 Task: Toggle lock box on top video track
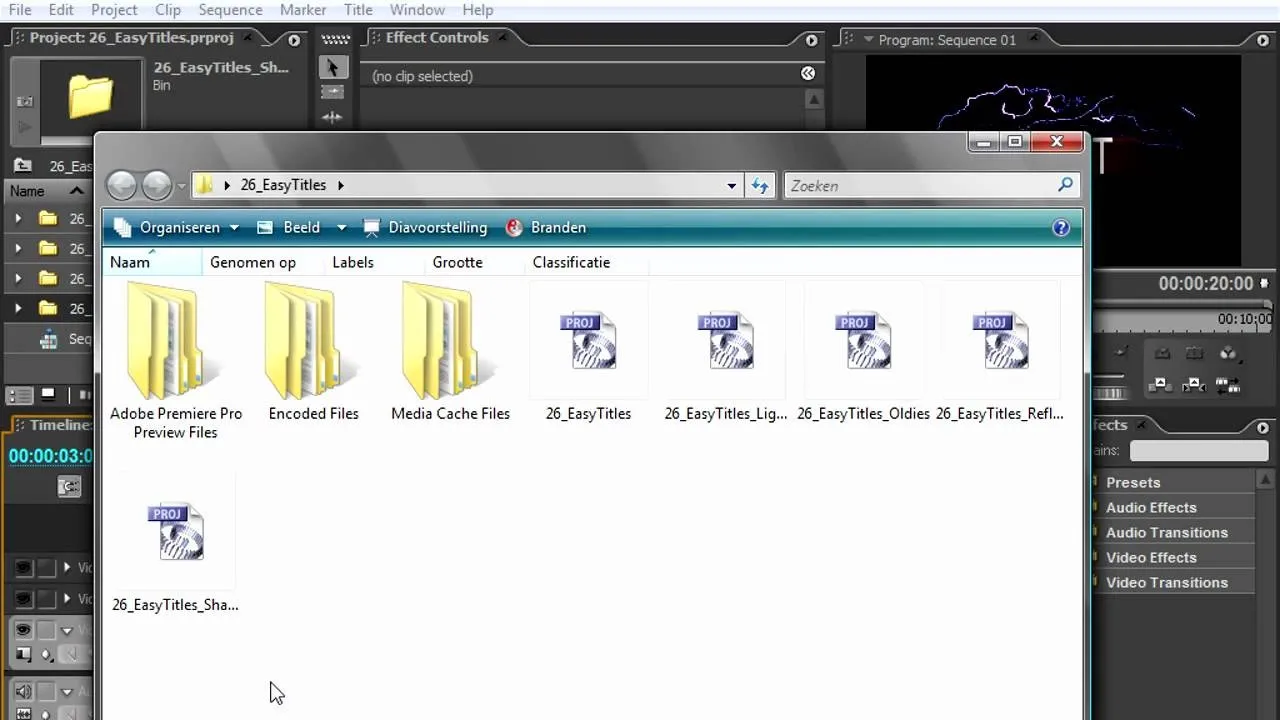pos(47,568)
